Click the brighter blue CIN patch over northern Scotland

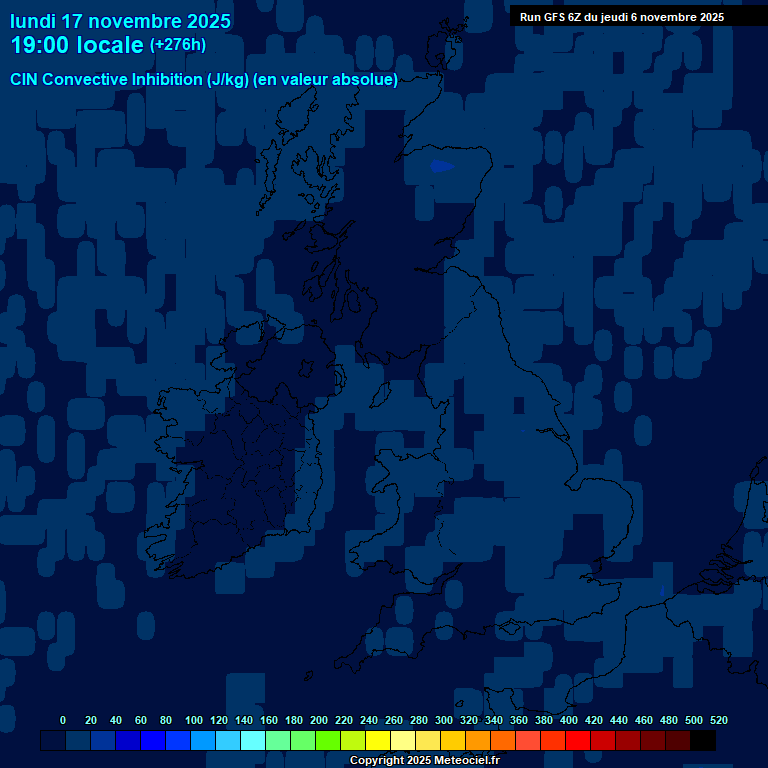(x=441, y=166)
